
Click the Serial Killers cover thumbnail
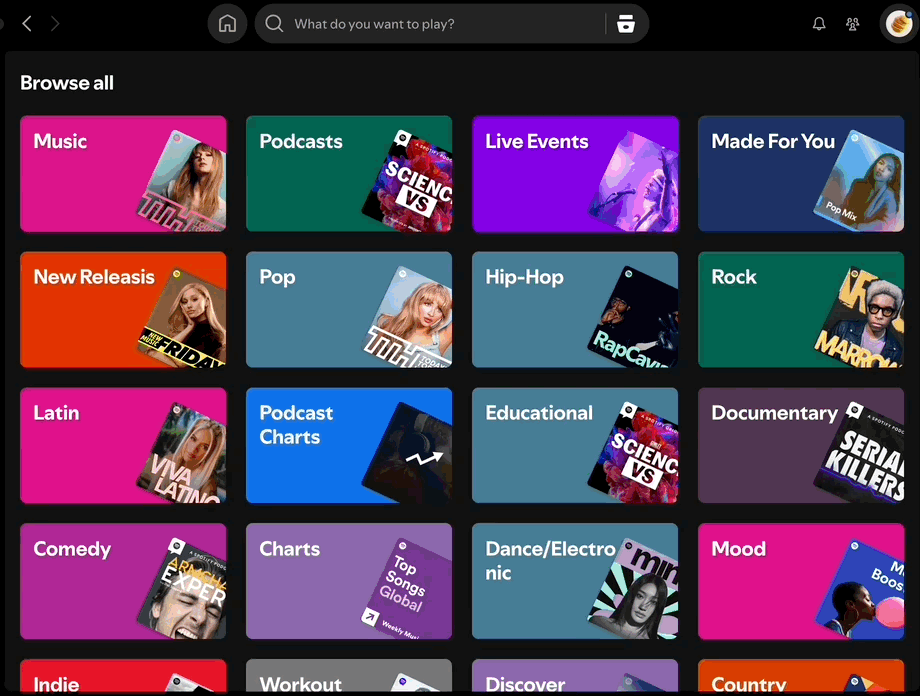(863, 453)
